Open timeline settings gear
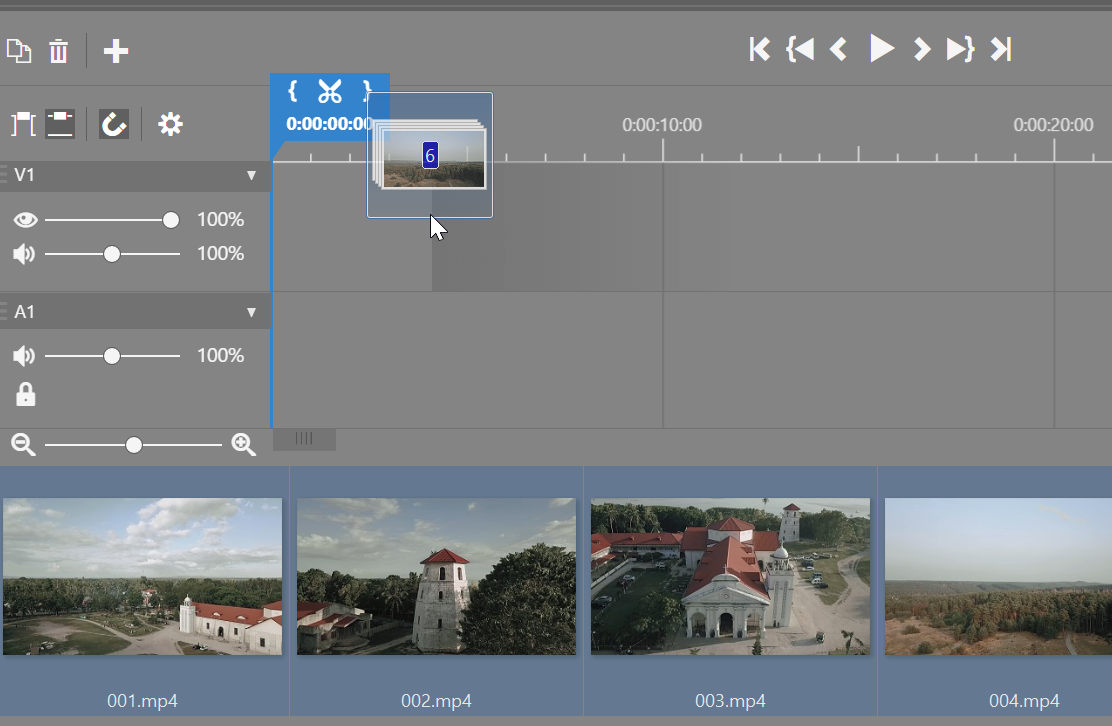 170,124
